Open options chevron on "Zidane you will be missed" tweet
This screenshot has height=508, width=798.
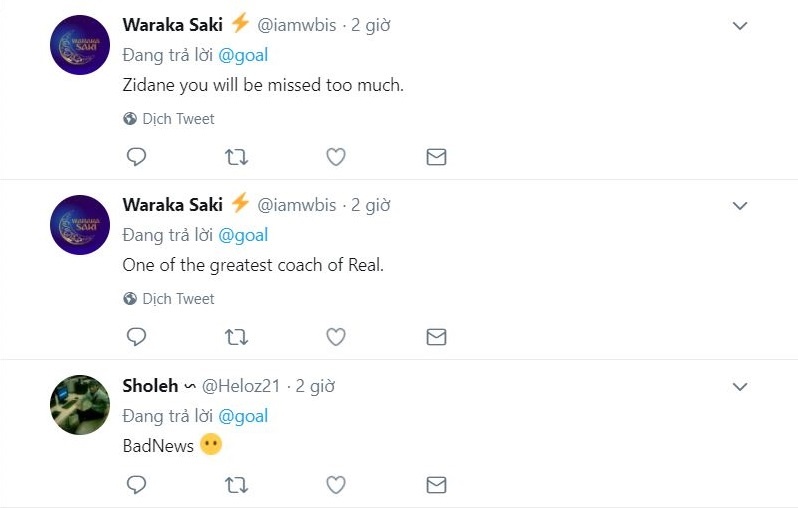point(740,26)
